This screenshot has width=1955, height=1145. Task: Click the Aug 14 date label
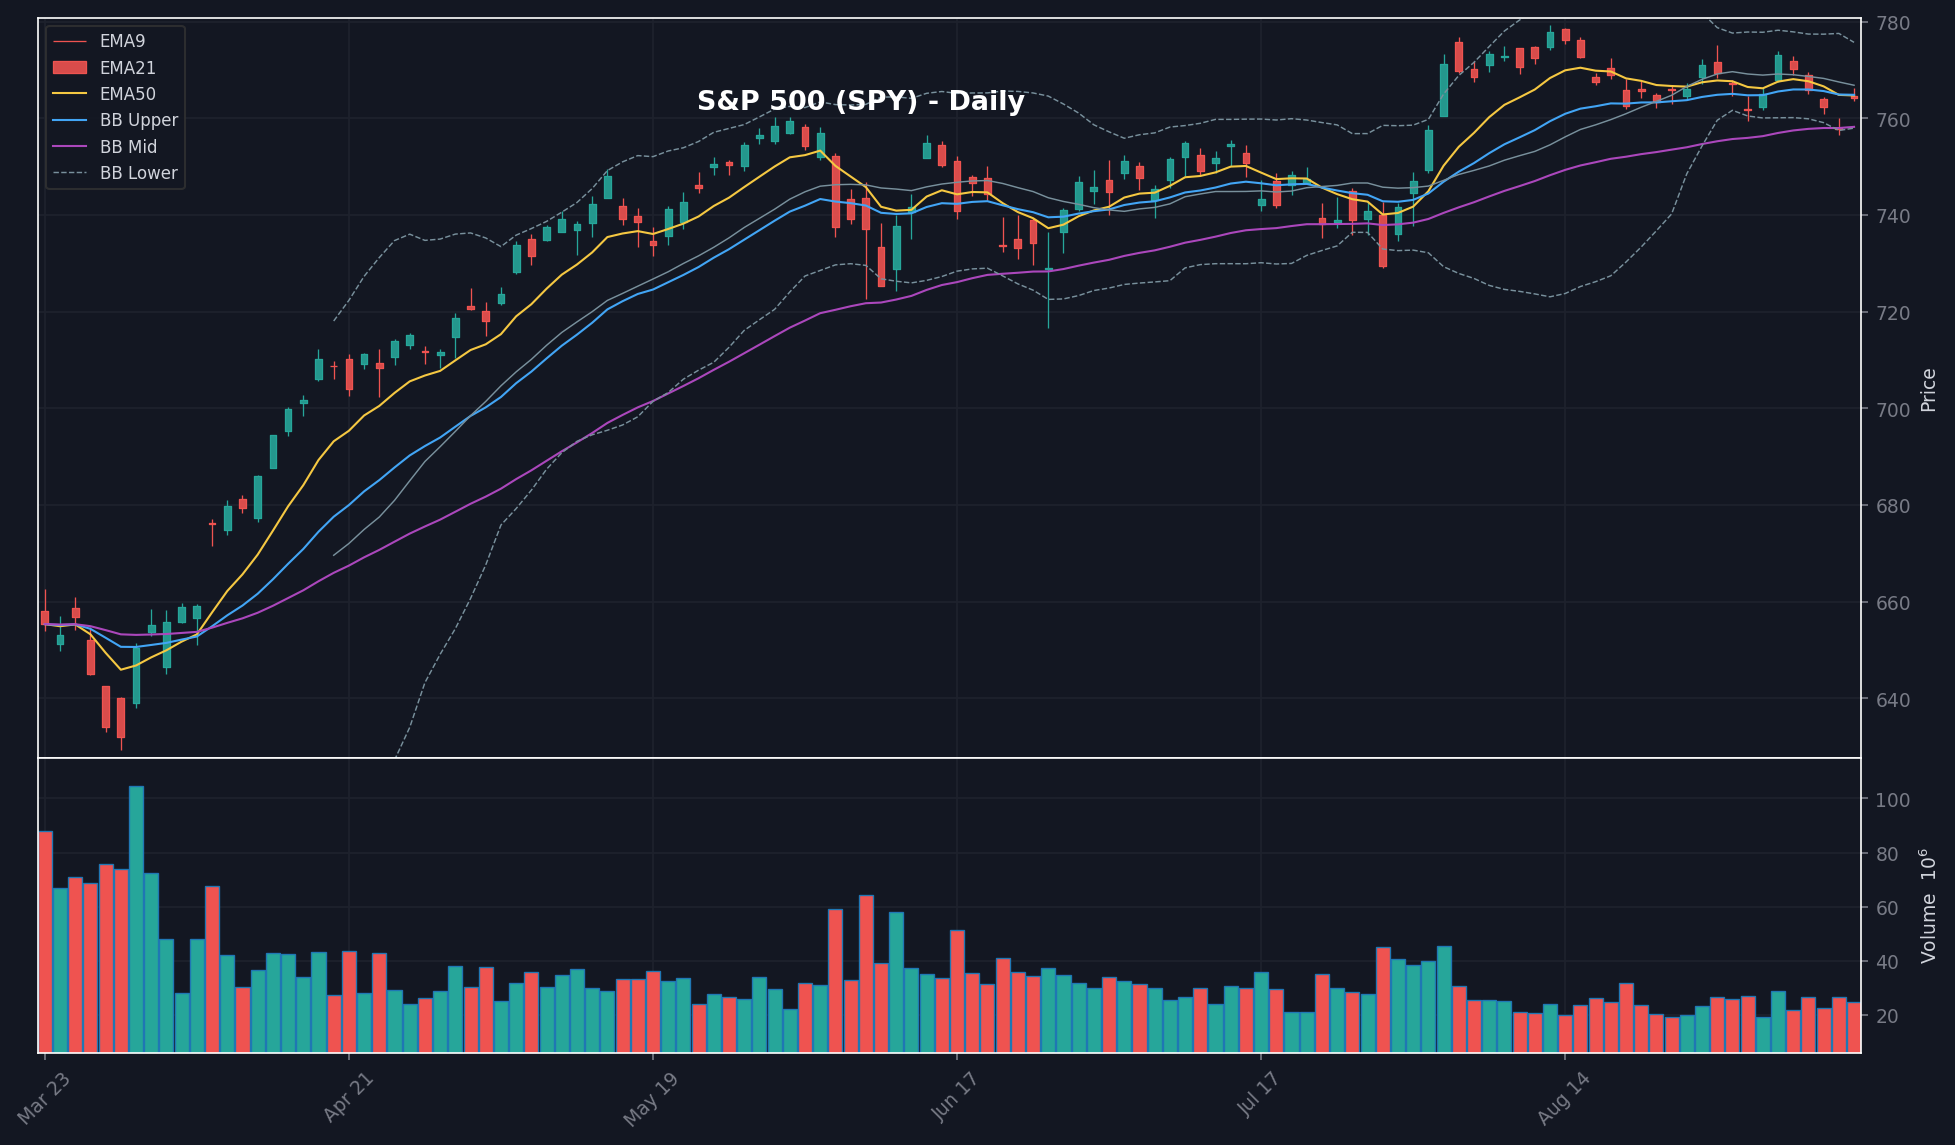pyautogui.click(x=1563, y=1098)
